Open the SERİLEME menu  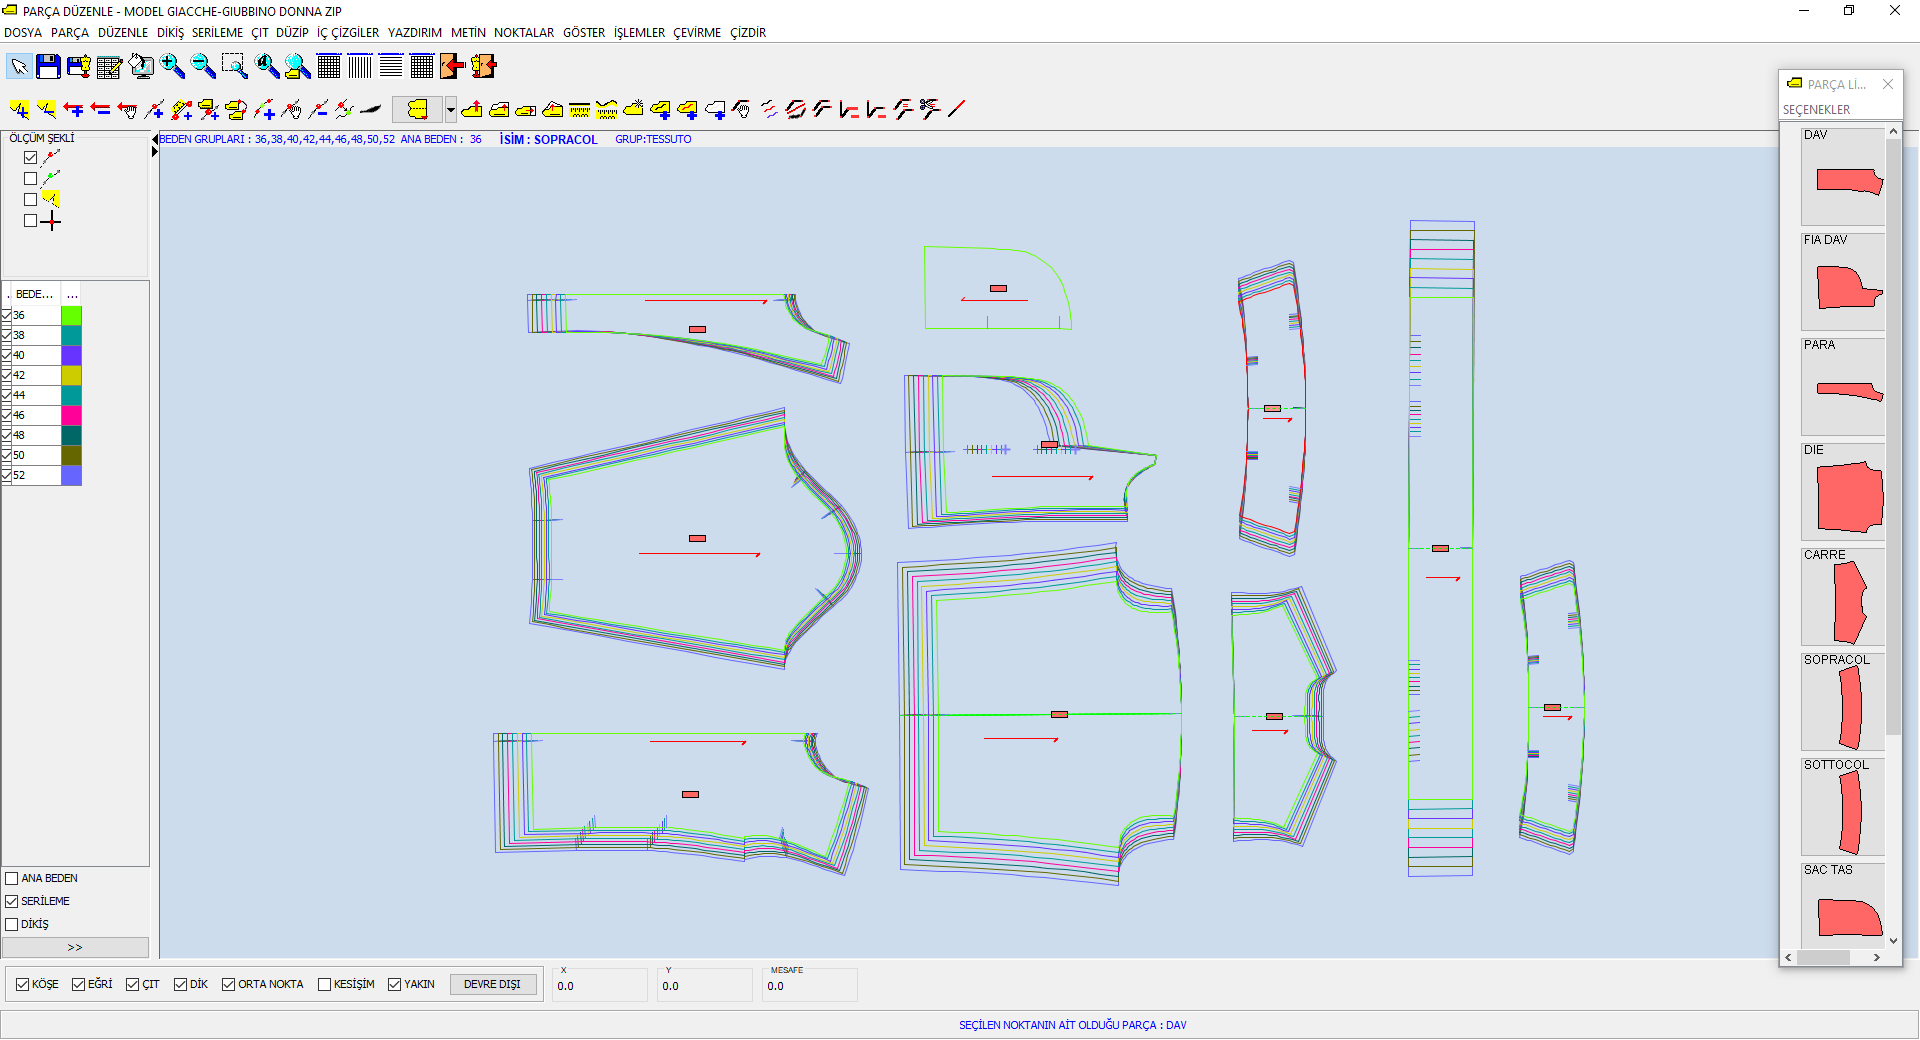217,33
